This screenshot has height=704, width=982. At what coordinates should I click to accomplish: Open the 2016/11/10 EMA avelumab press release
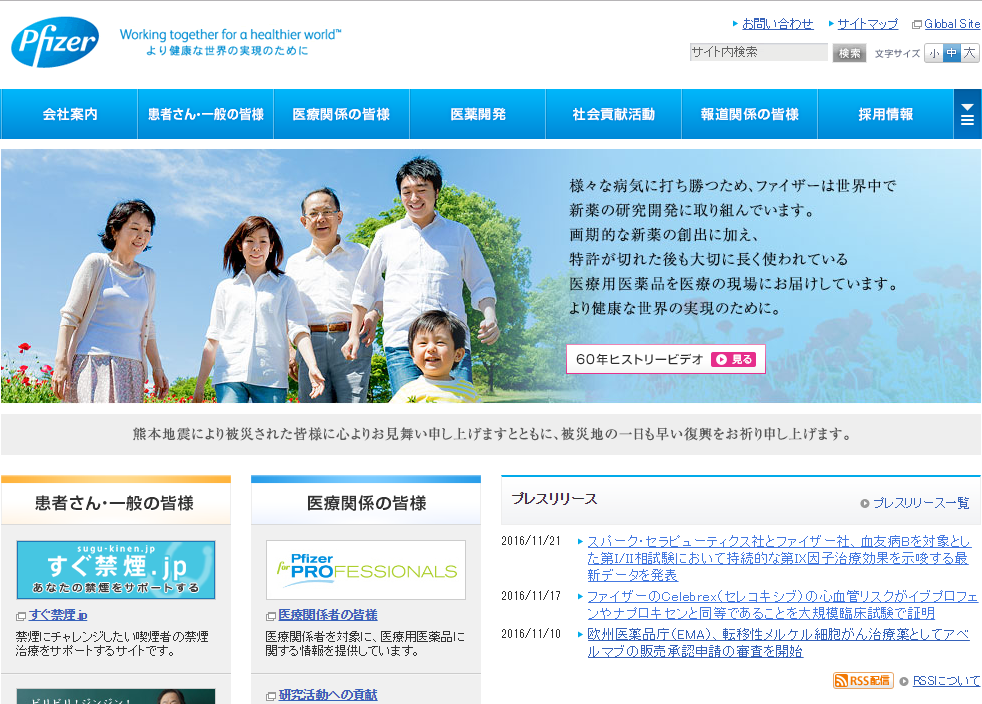point(778,643)
